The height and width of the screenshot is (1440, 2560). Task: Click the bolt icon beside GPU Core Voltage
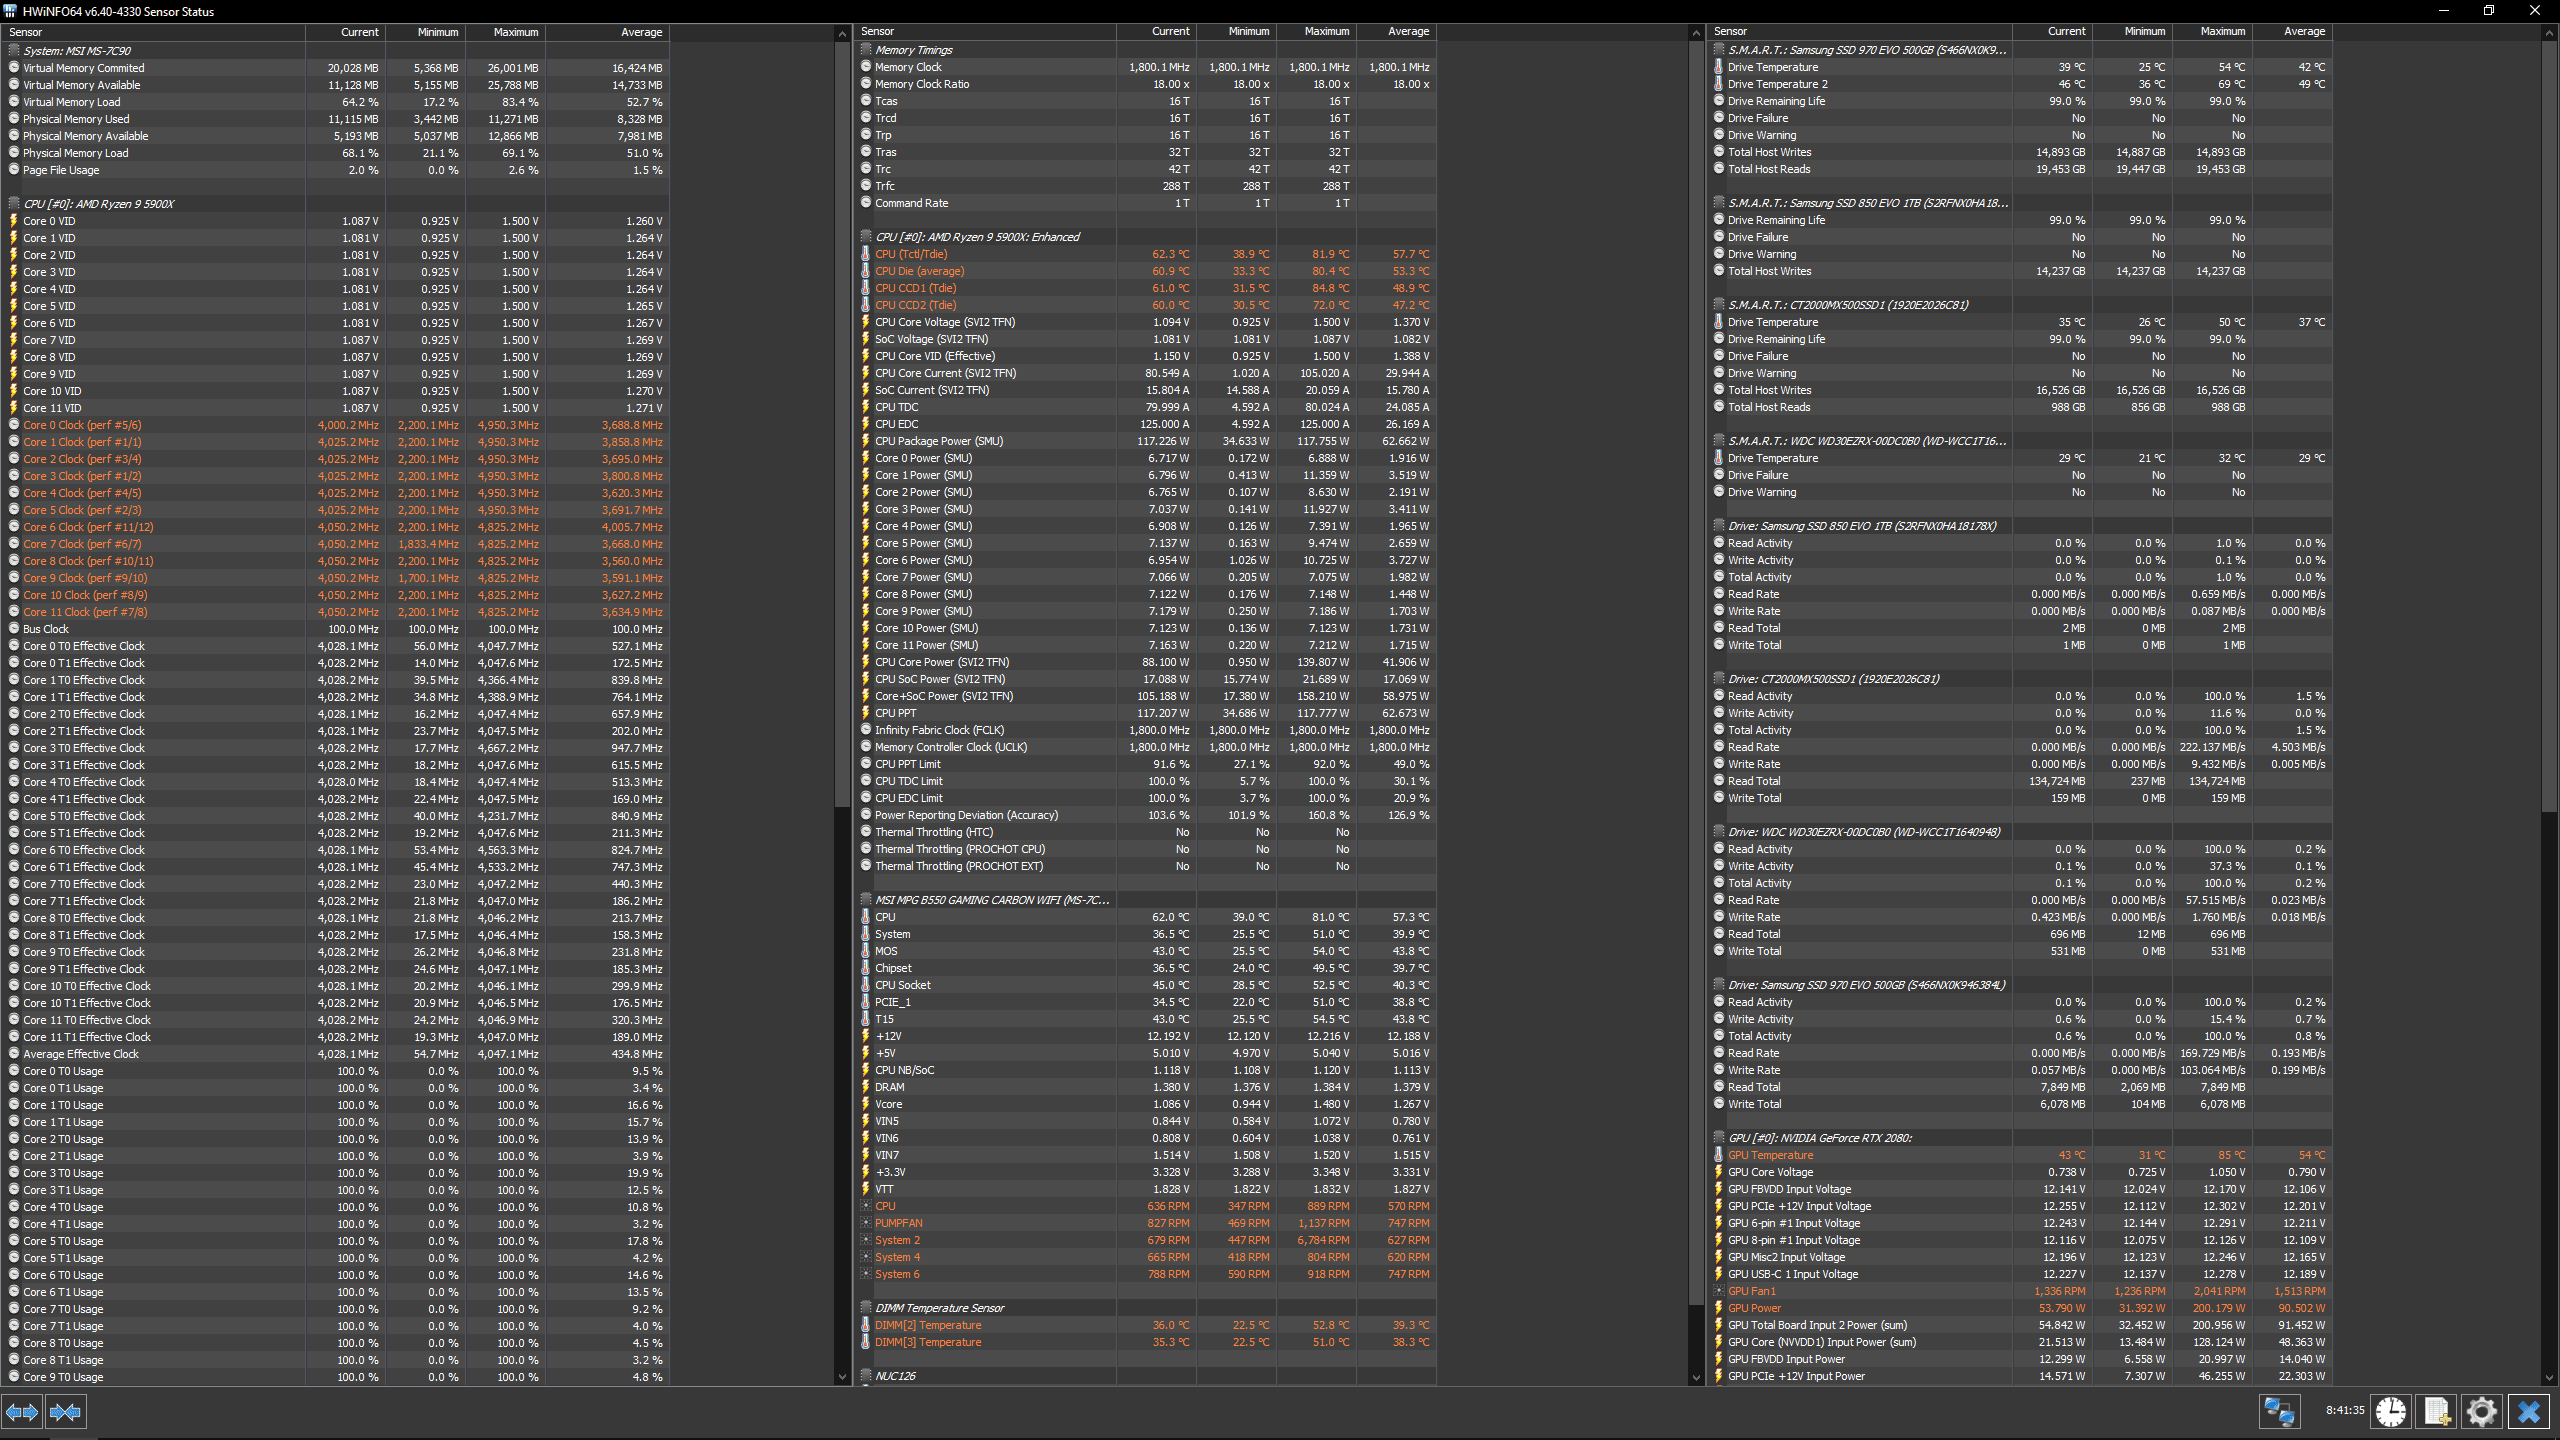1719,1172
